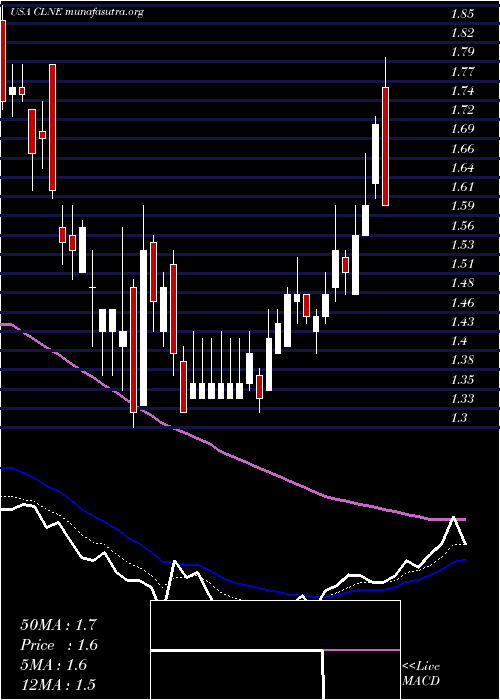Select the 1.74 price axis label
Image resolution: width=500 pixels, height=700 pixels.
pos(462,91)
